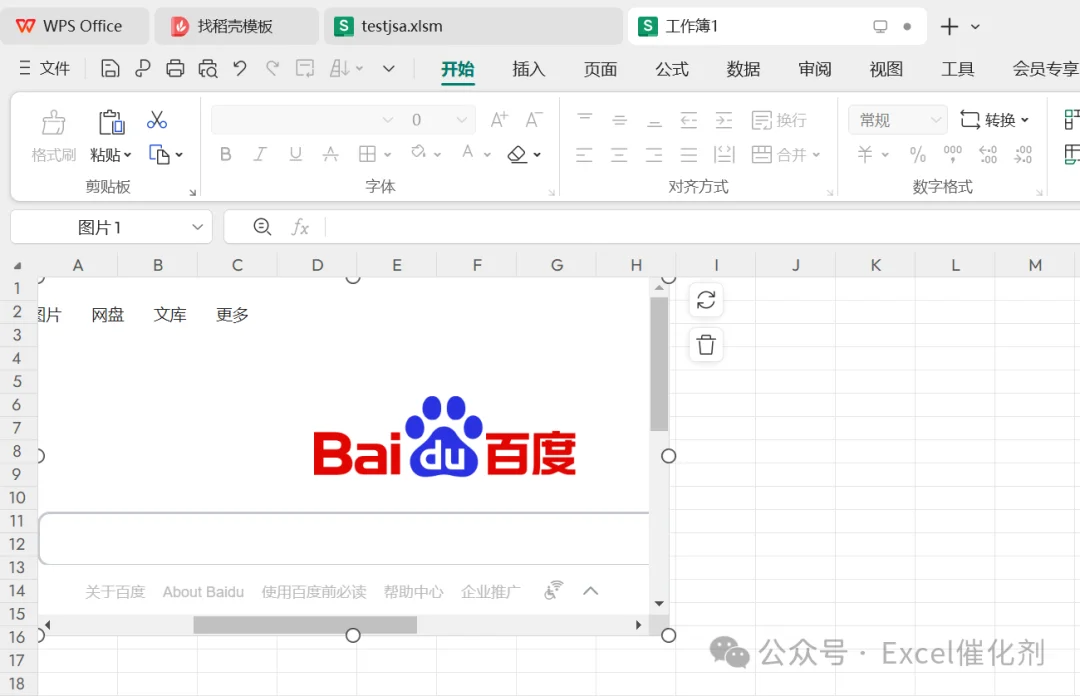Expand quick access toolbar customize chevron
Screen dimensions: 1080x696
[389, 68]
